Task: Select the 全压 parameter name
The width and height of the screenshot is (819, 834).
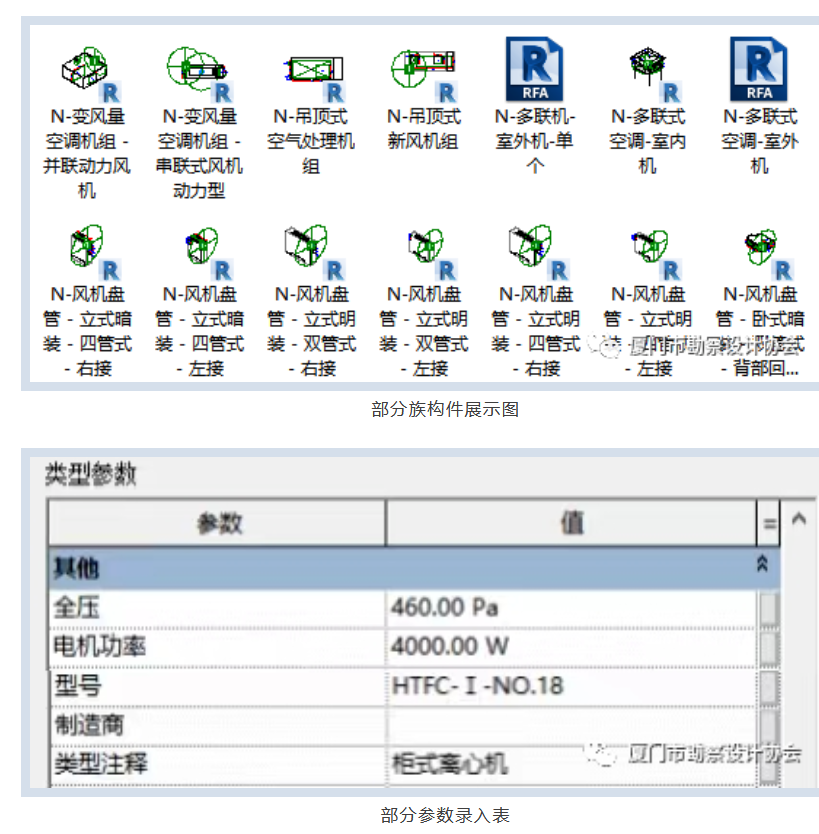Action: pos(76,607)
